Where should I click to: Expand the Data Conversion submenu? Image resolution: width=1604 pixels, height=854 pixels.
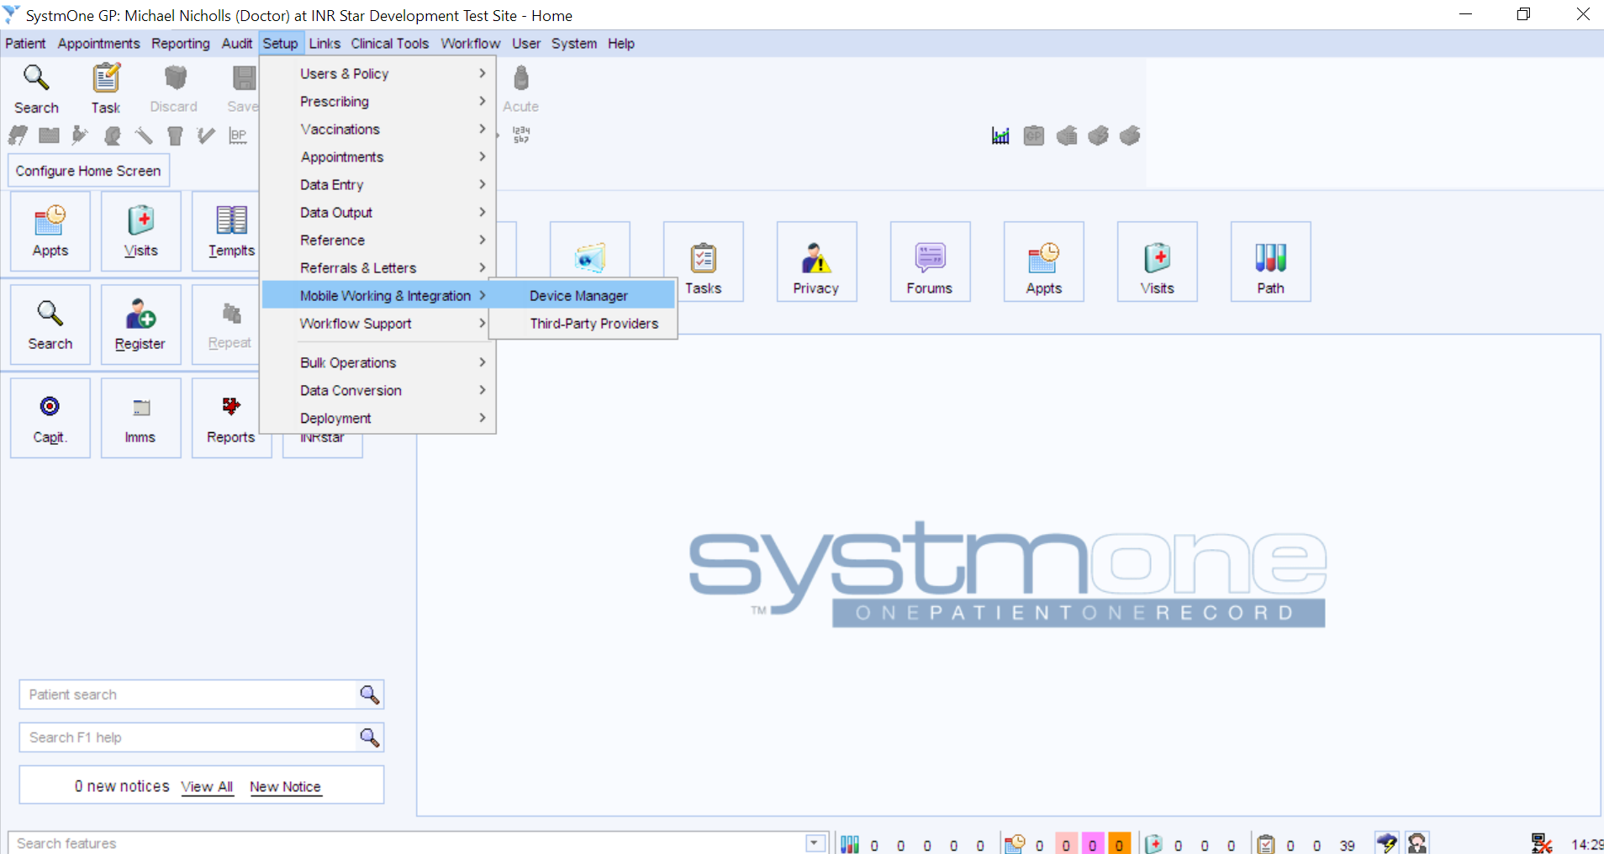[x=378, y=391]
